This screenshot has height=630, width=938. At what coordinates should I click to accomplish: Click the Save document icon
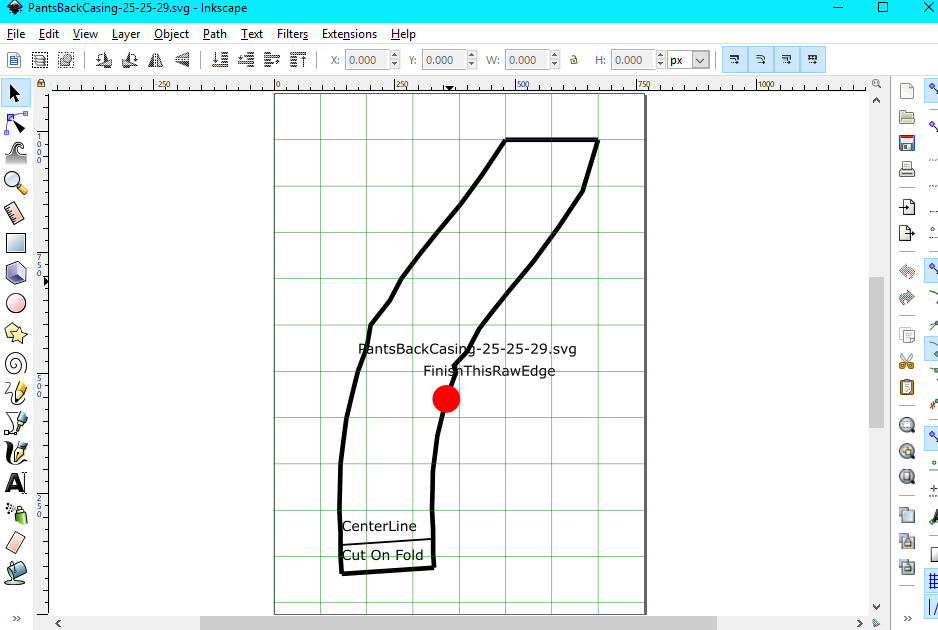coord(907,143)
